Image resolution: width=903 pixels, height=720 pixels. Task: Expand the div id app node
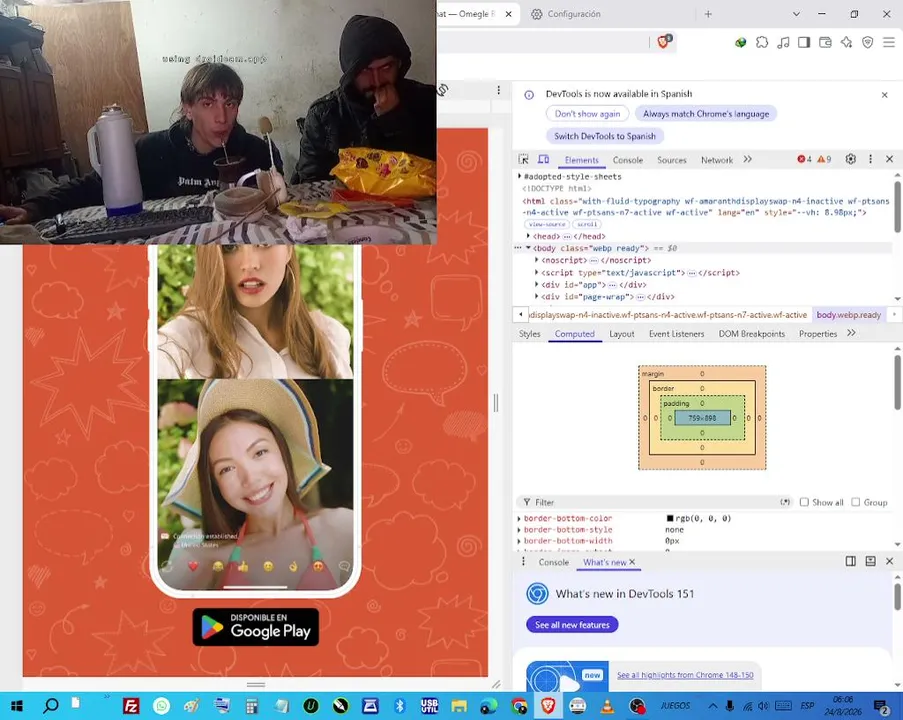click(536, 285)
